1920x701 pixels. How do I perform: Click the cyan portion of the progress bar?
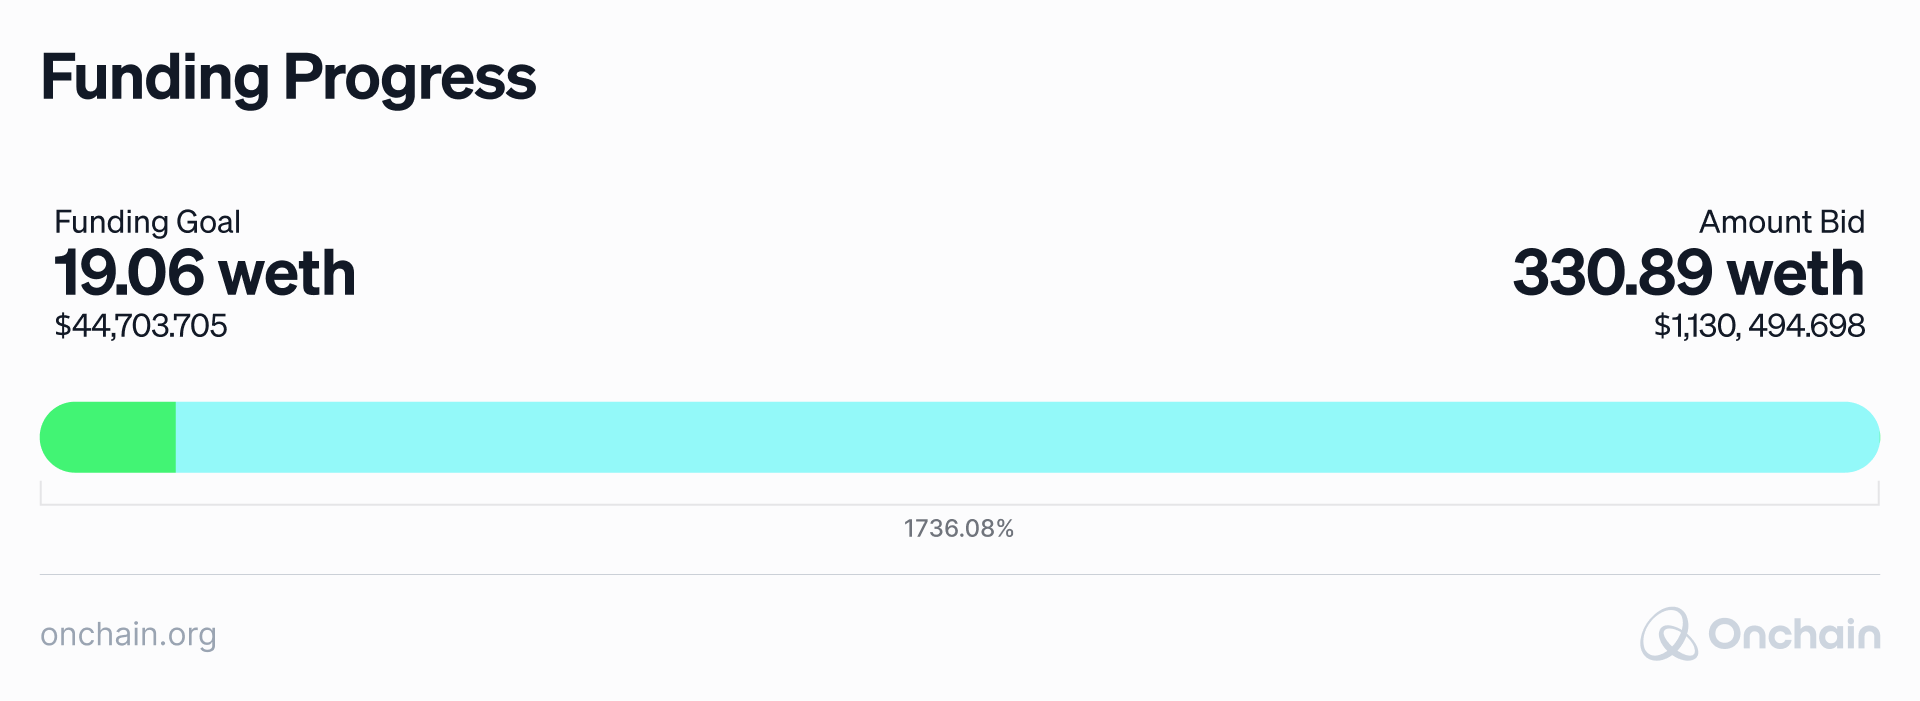(1000, 437)
